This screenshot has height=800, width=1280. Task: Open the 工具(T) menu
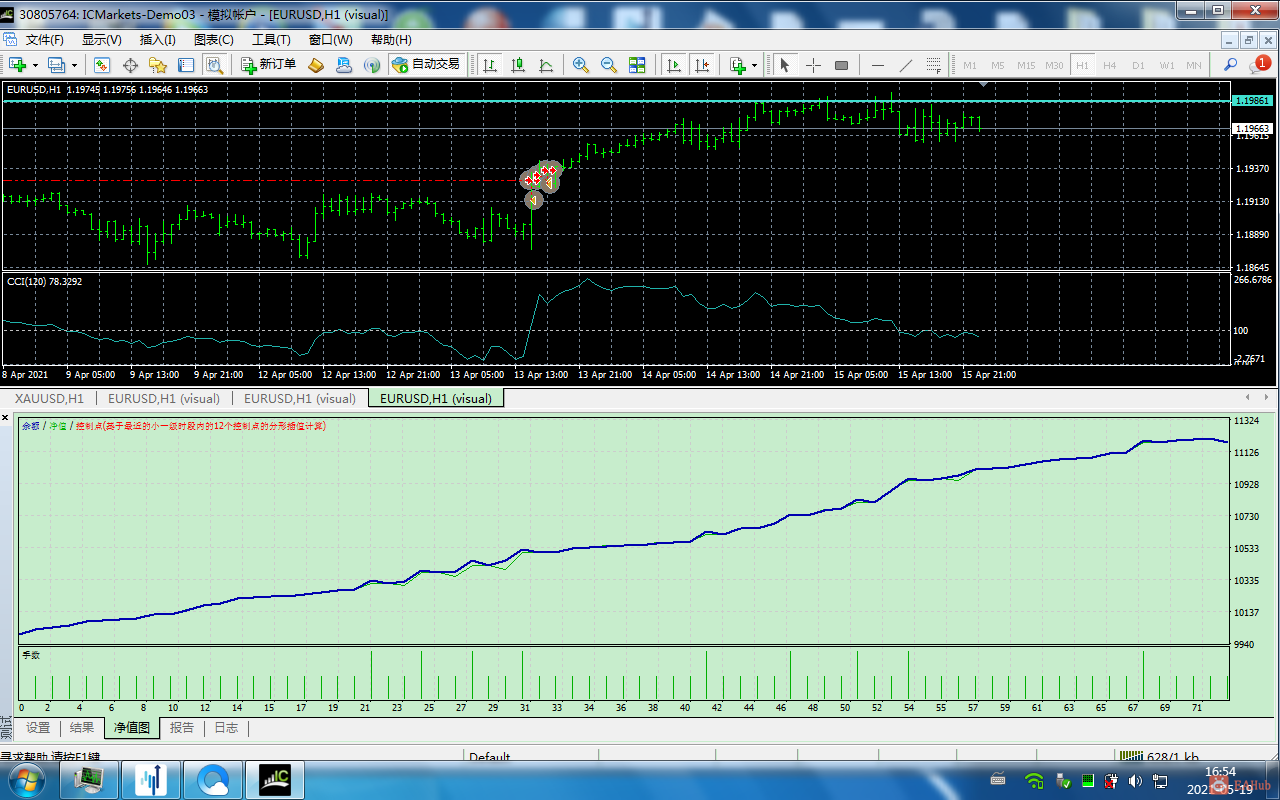pyautogui.click(x=271, y=40)
